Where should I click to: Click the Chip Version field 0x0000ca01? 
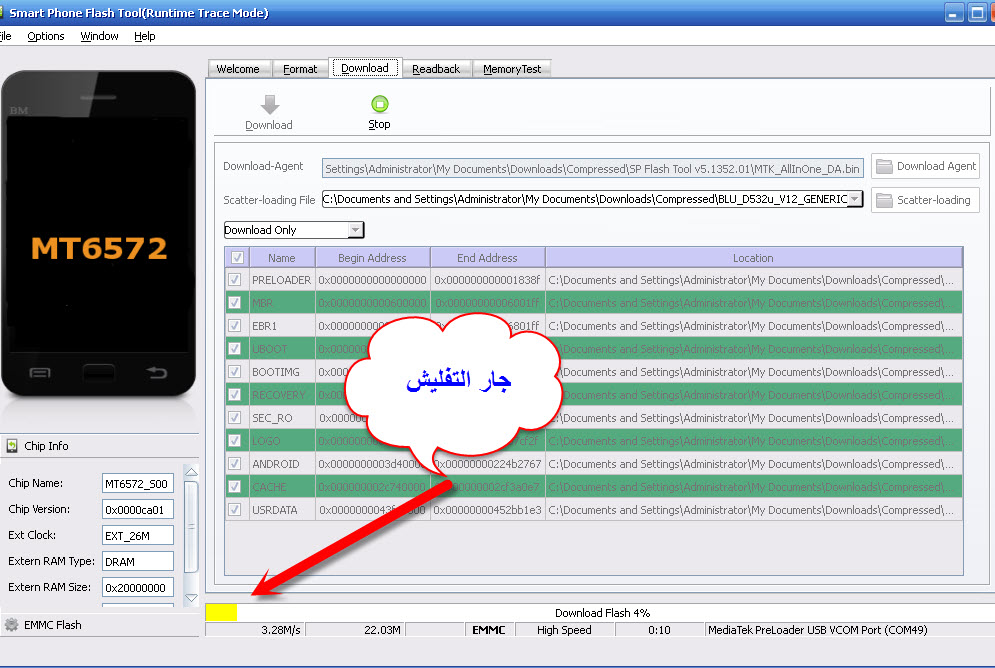pos(137,509)
